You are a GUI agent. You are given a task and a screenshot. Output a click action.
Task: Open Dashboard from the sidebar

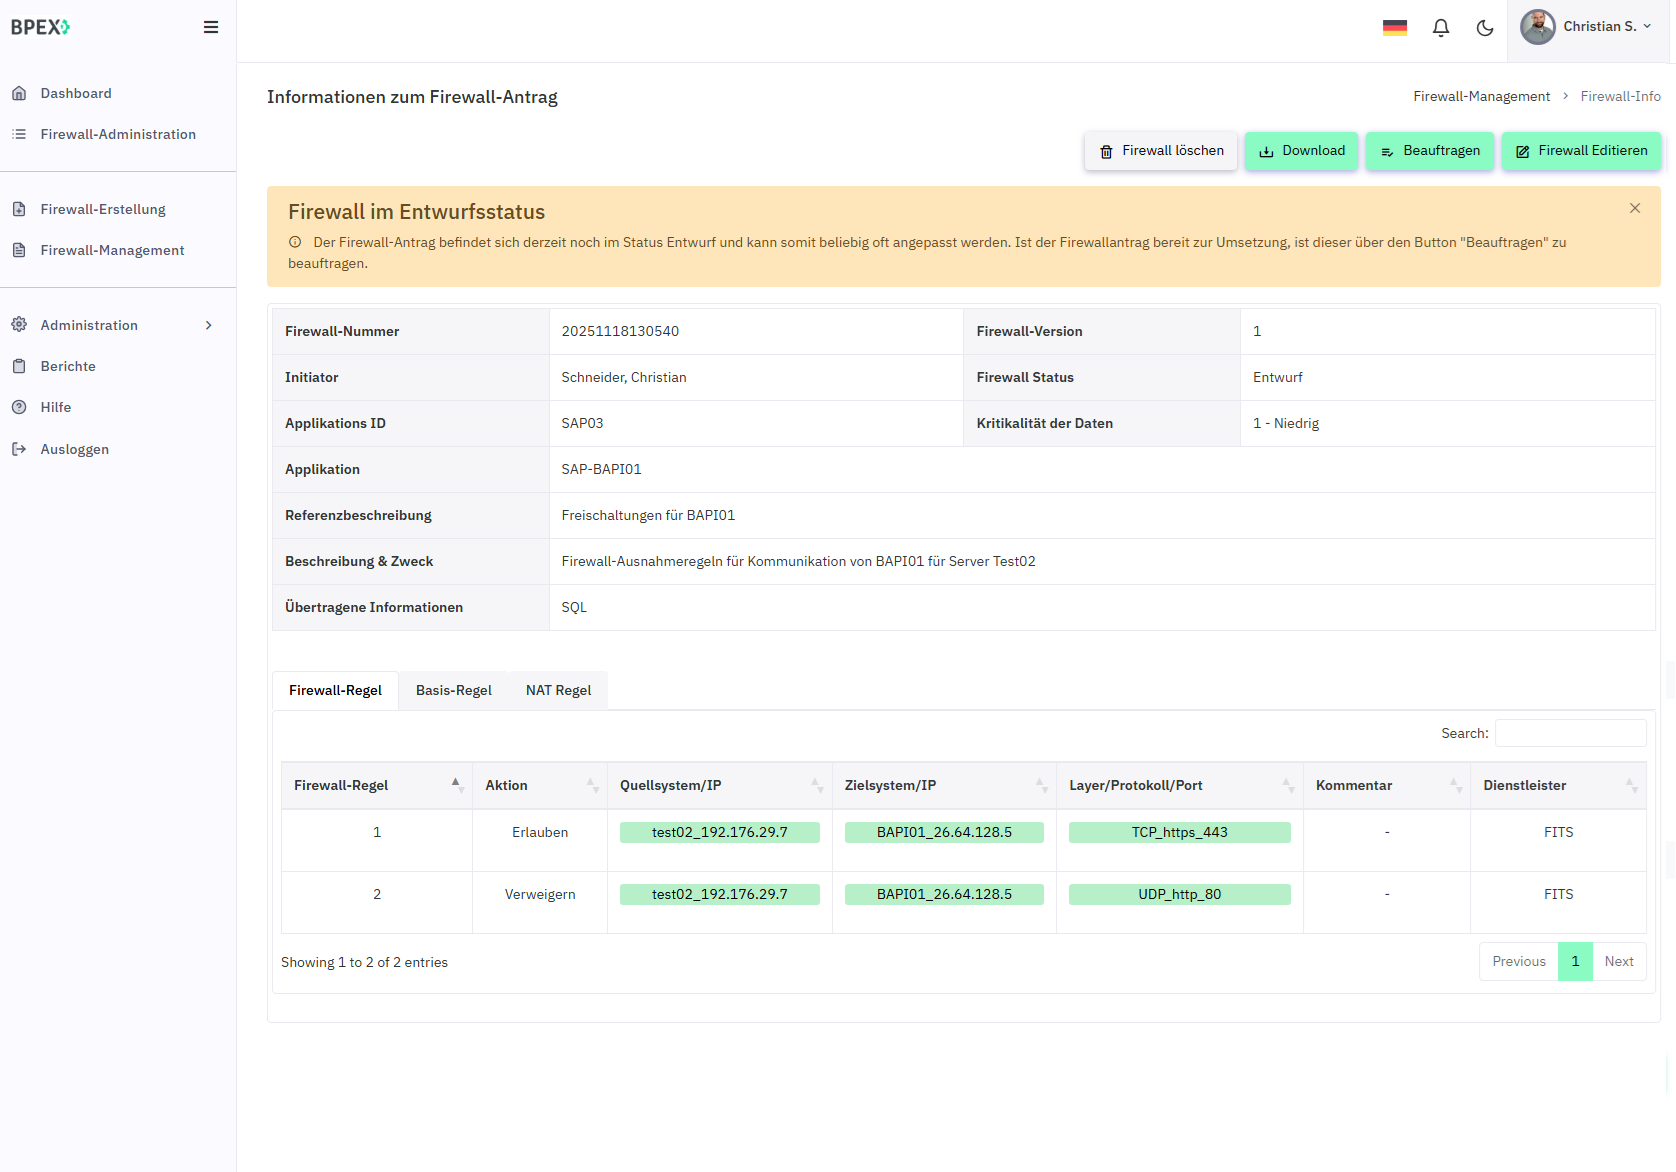pos(76,93)
